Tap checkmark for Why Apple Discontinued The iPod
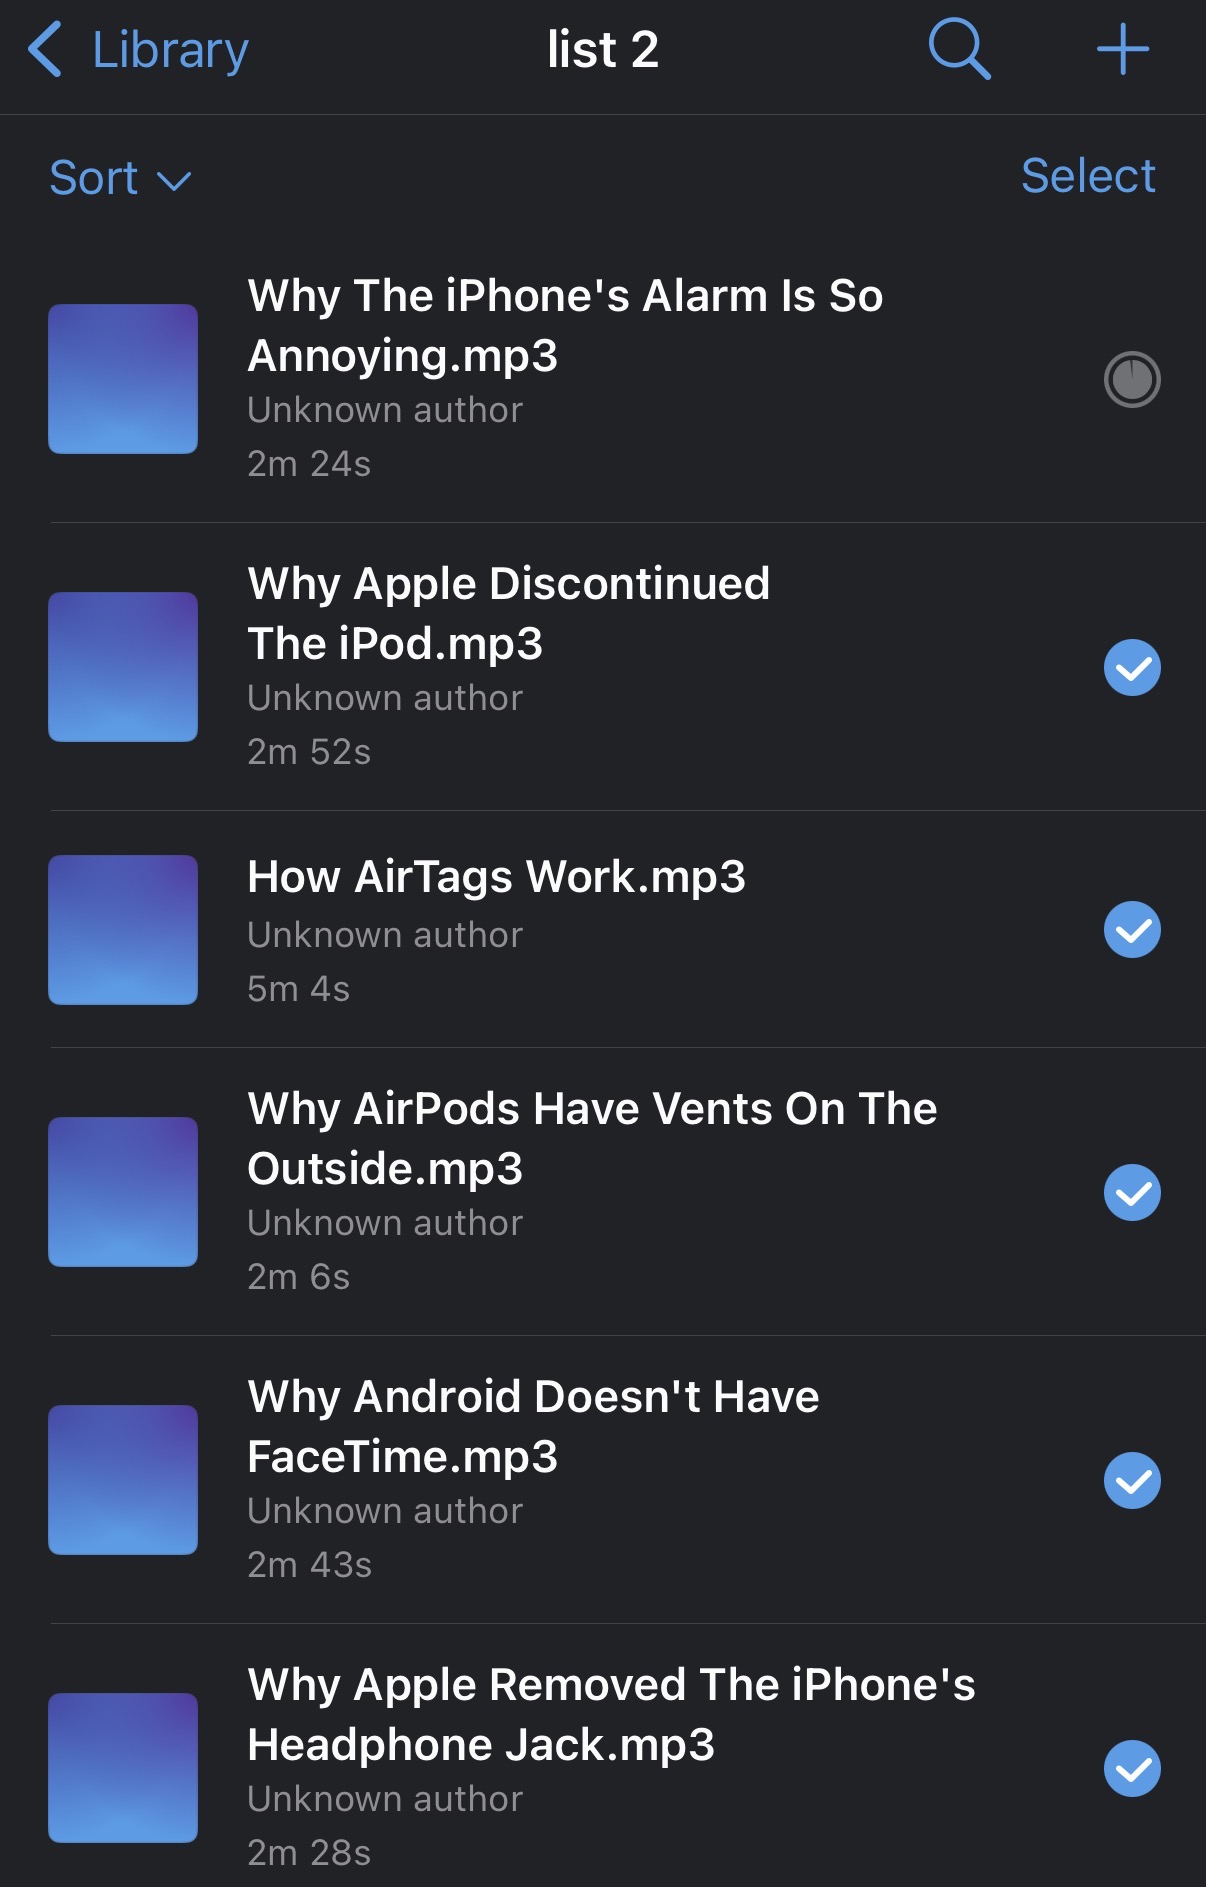Screen dimensions: 1206x1887 click(x=1132, y=667)
